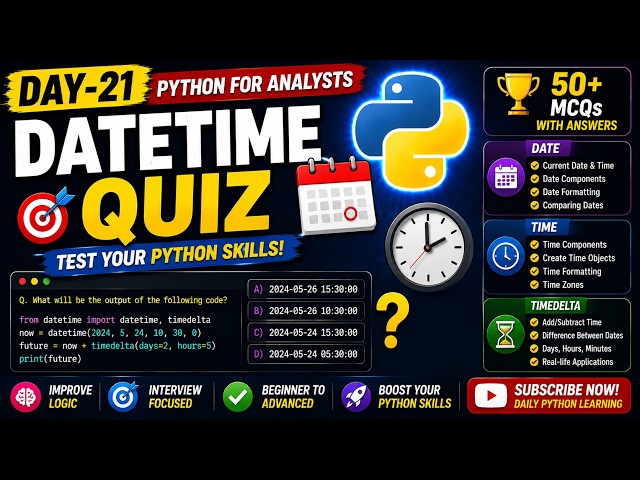Image resolution: width=640 pixels, height=480 pixels.
Task: Click the red calendar graphic
Action: [336, 197]
